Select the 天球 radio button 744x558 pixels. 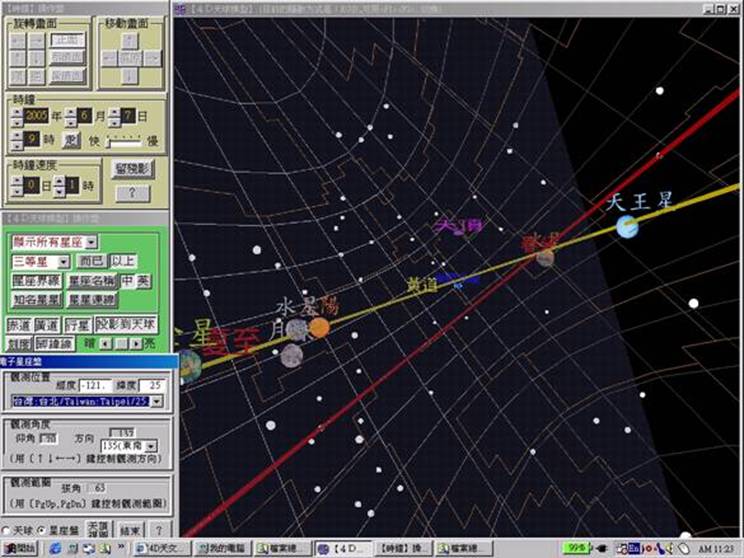tap(8, 529)
